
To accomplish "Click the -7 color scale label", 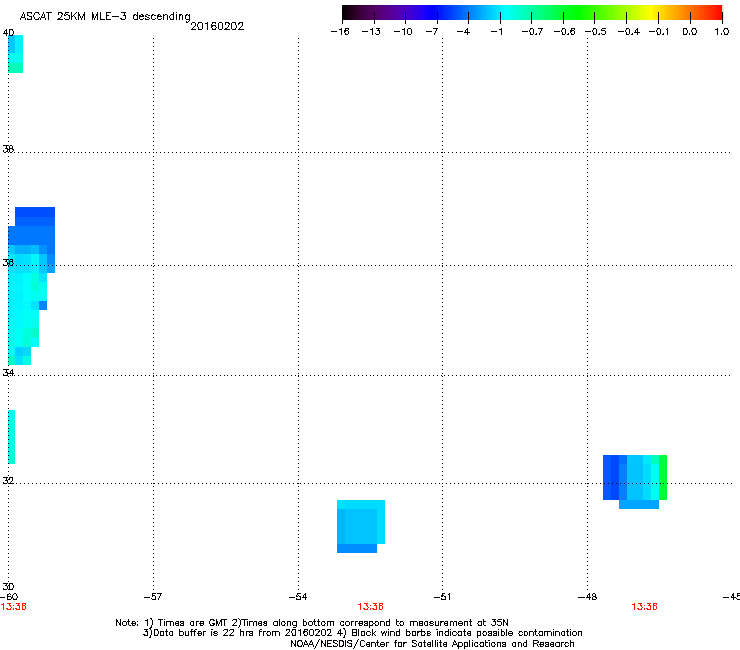I will (x=432, y=32).
